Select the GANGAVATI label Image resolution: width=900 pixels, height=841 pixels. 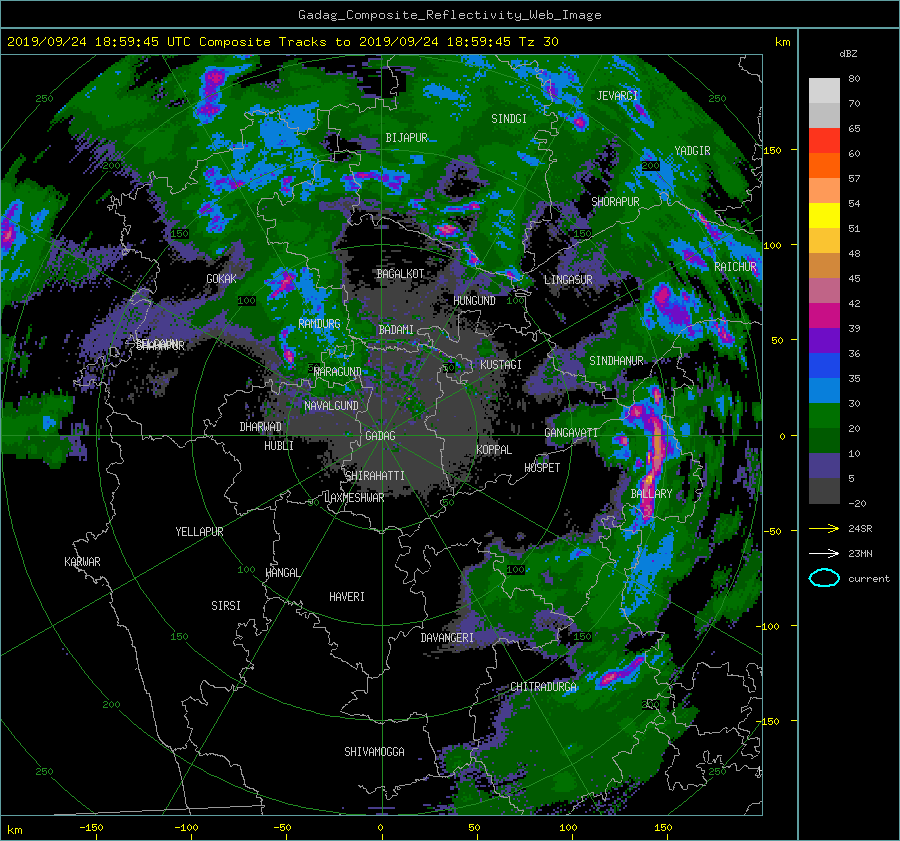coord(571,432)
